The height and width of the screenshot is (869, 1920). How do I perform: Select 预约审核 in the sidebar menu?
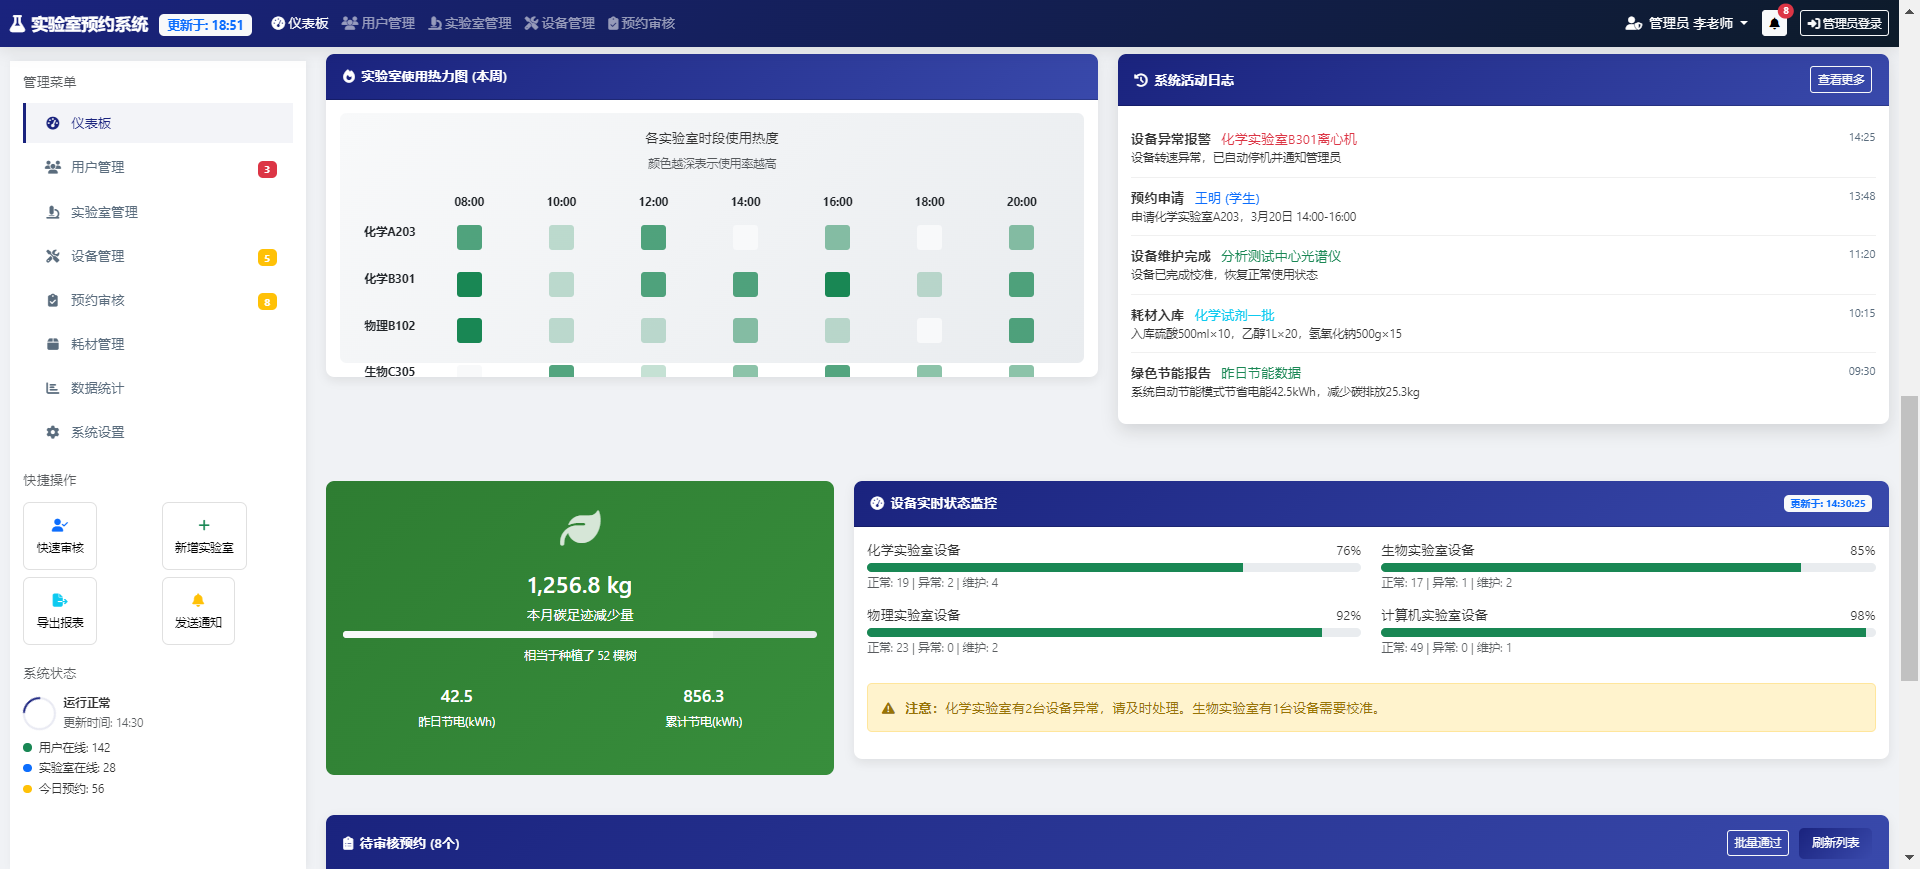click(158, 300)
